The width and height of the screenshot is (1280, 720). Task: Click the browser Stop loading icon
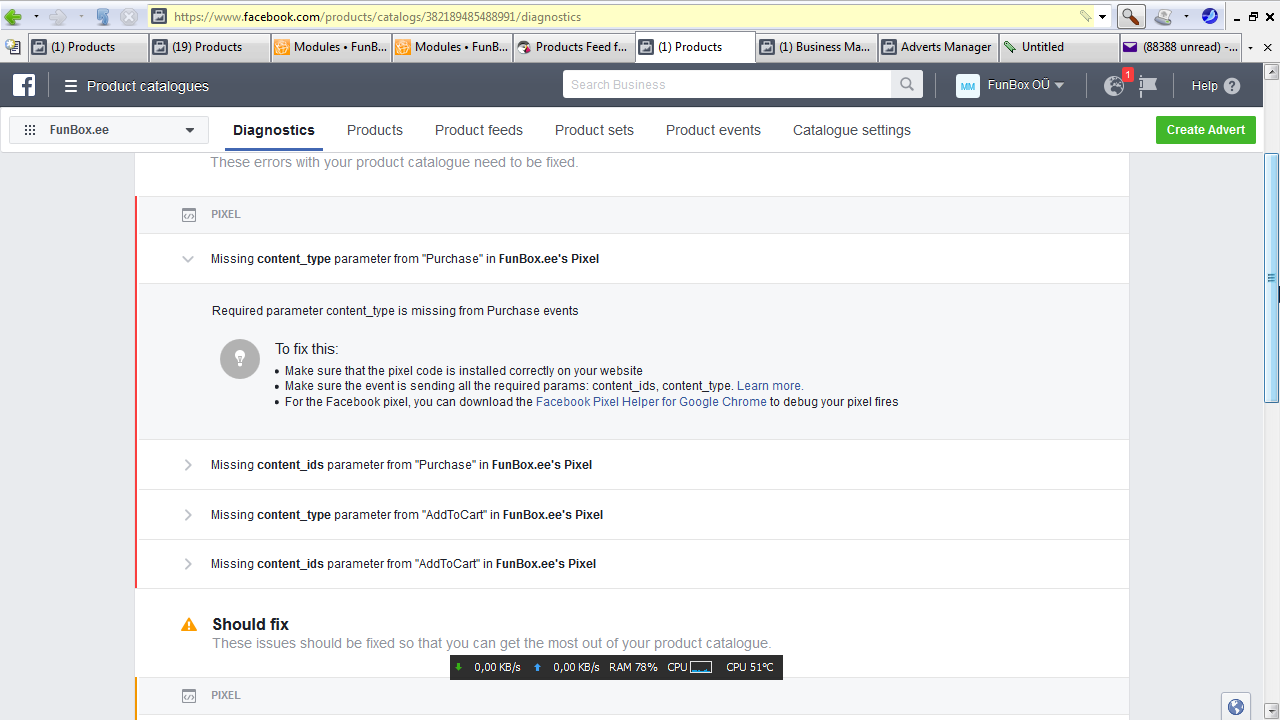point(129,17)
